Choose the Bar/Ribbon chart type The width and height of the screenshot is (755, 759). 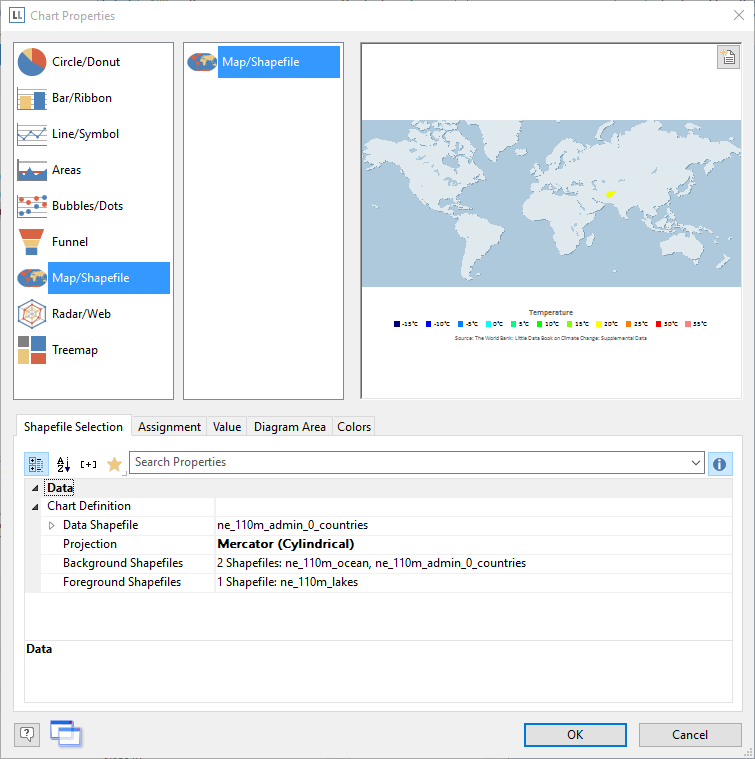point(81,98)
